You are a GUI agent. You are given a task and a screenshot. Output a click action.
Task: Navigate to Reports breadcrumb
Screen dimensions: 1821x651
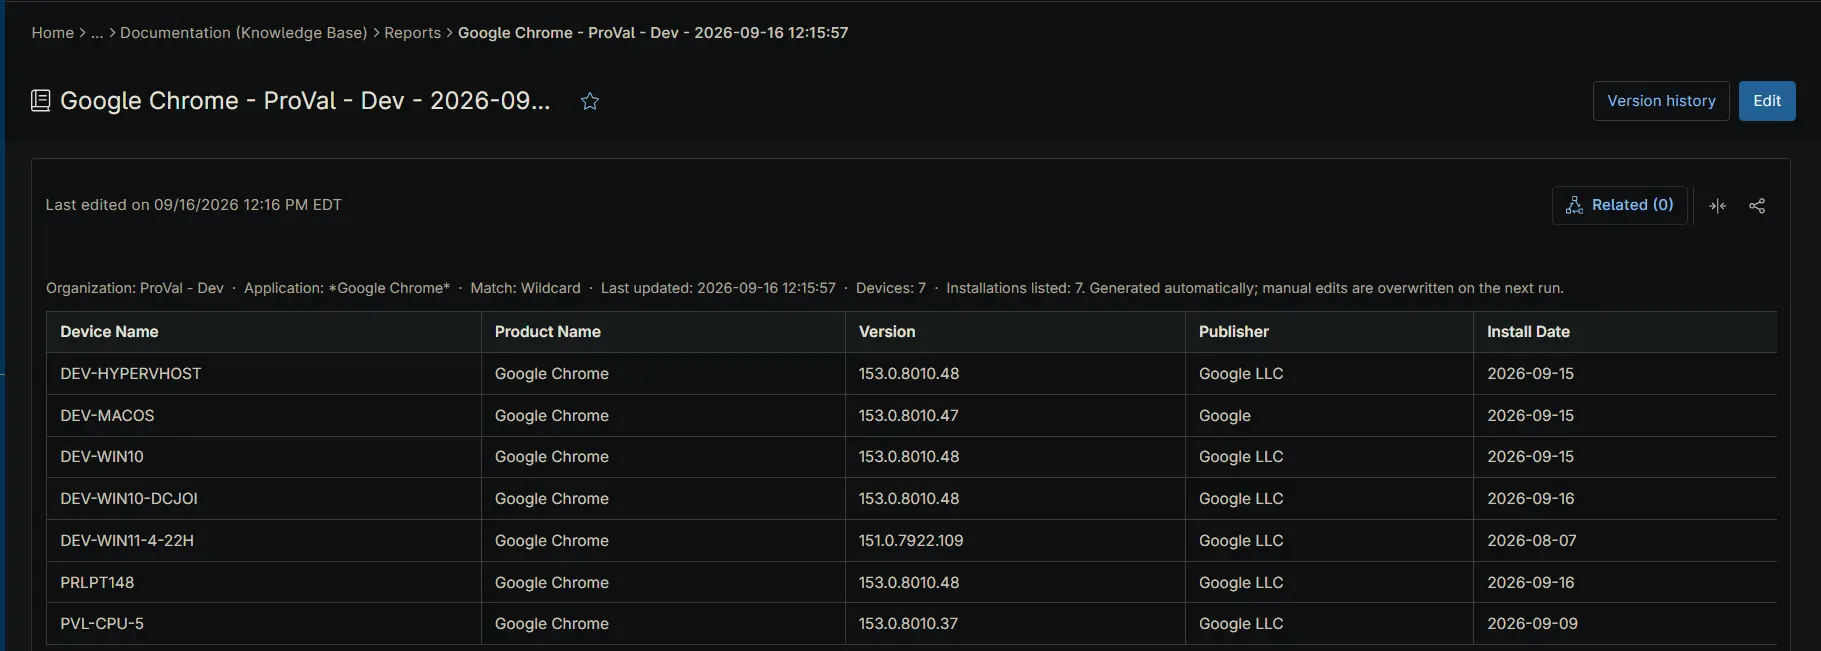[x=412, y=33]
